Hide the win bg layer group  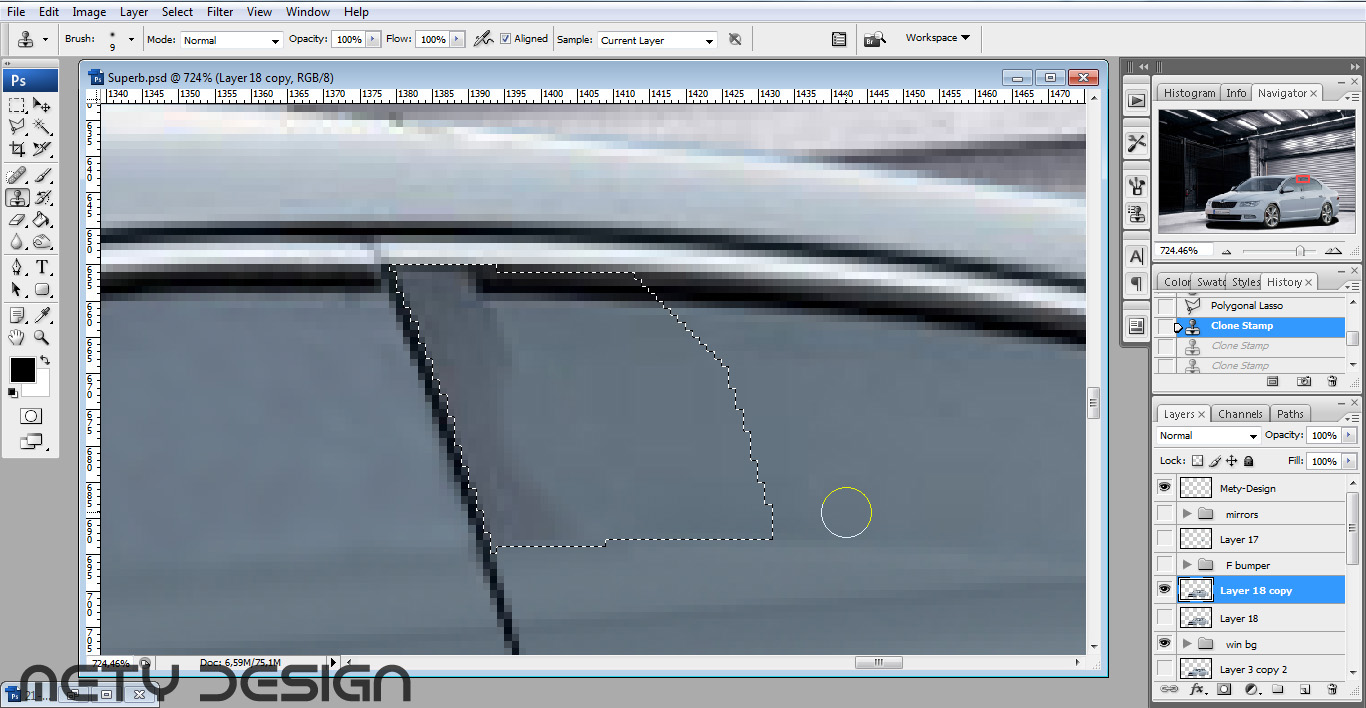point(1164,642)
